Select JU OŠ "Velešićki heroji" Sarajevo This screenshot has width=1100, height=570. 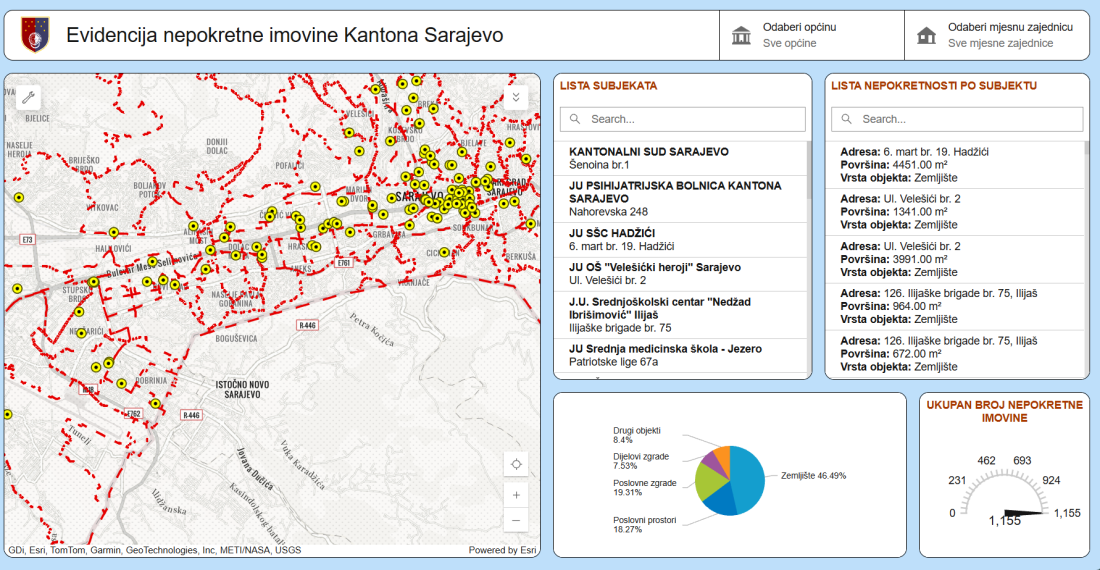pyautogui.click(x=680, y=274)
